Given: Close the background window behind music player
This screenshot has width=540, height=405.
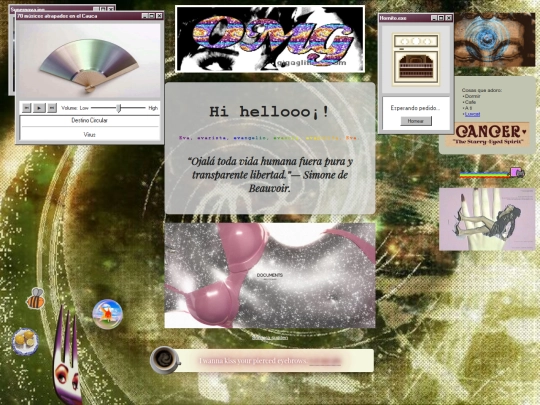Looking at the screenshot, I should pos(111,9).
